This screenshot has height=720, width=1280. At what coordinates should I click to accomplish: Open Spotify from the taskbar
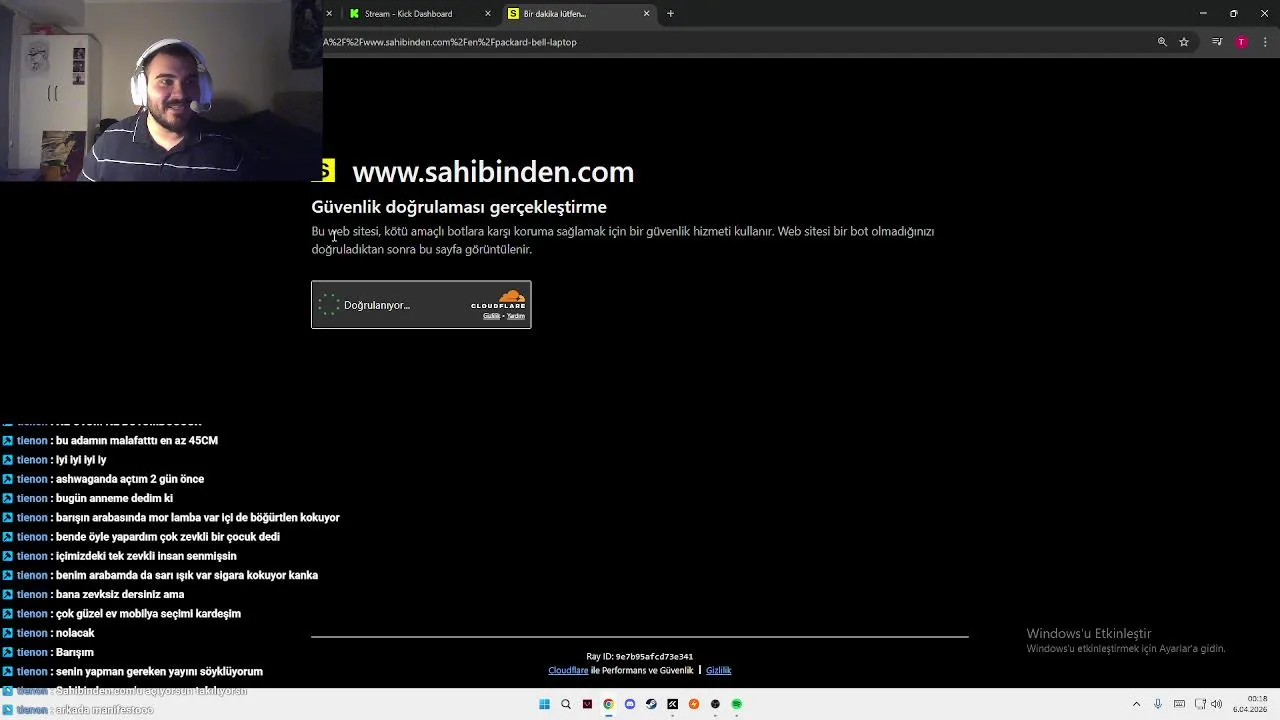pyautogui.click(x=736, y=704)
